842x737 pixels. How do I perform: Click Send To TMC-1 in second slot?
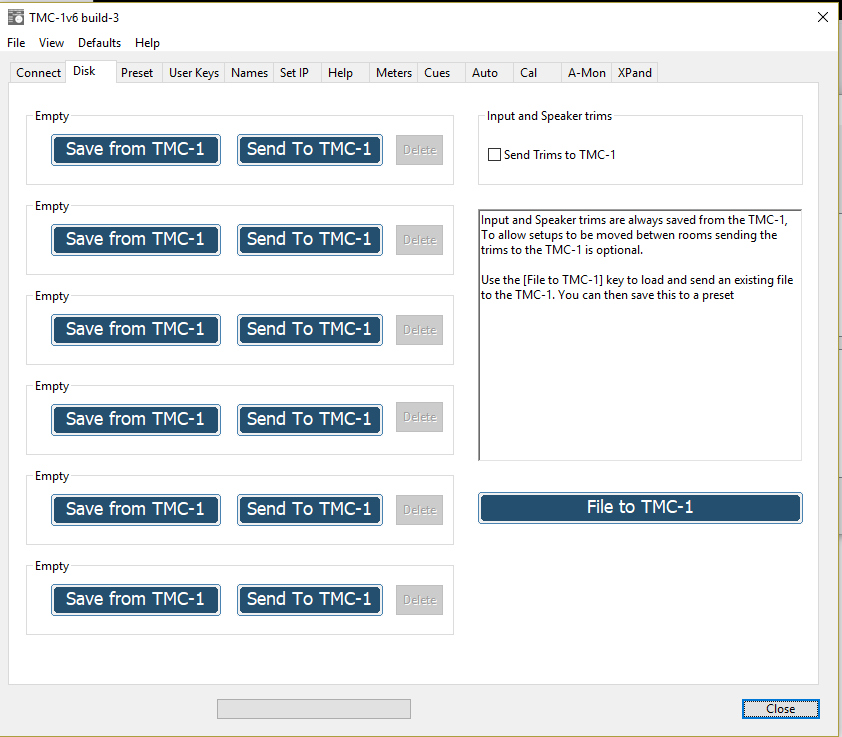[x=310, y=240]
